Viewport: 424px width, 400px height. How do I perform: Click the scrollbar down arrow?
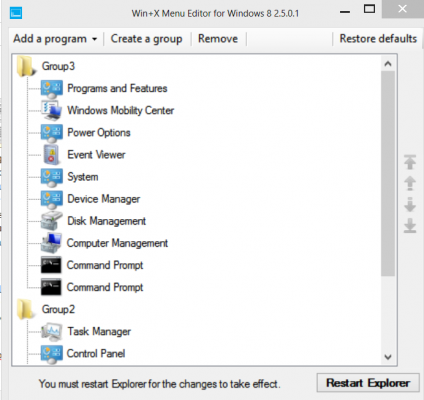click(x=388, y=357)
